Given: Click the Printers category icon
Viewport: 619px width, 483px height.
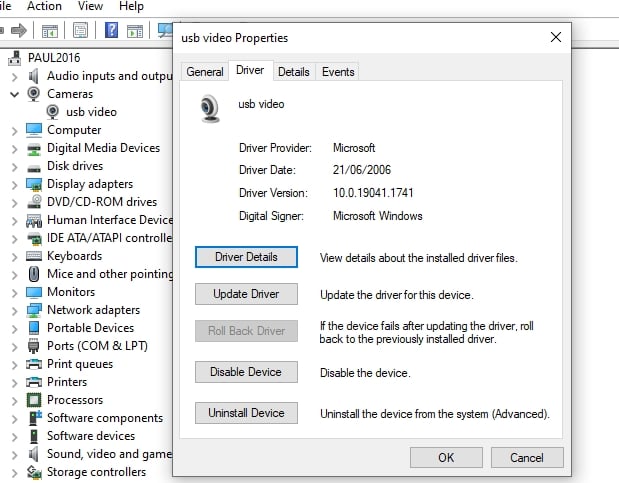Looking at the screenshot, I should (x=34, y=382).
